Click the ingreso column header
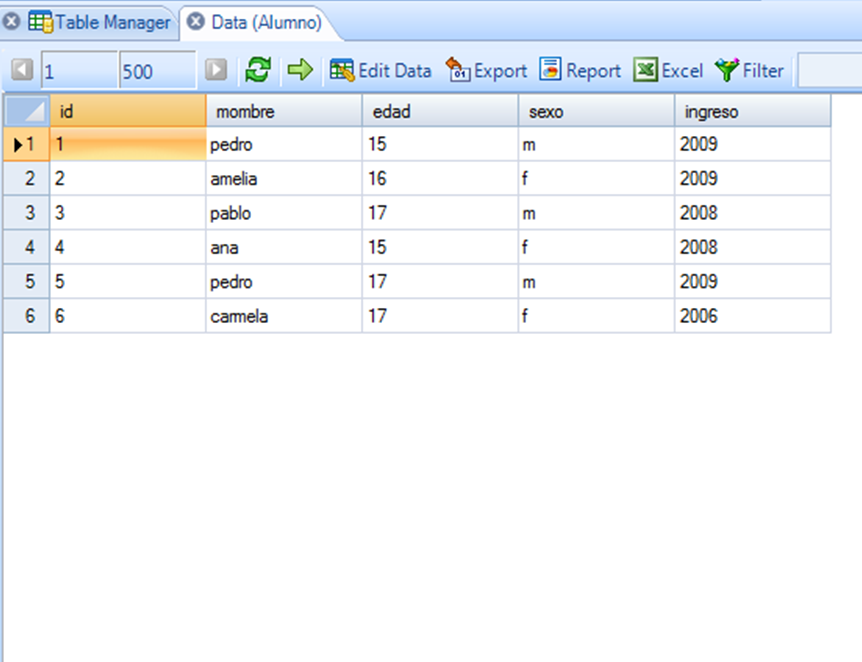Screen dimensions: 862x662 [x=752, y=111]
